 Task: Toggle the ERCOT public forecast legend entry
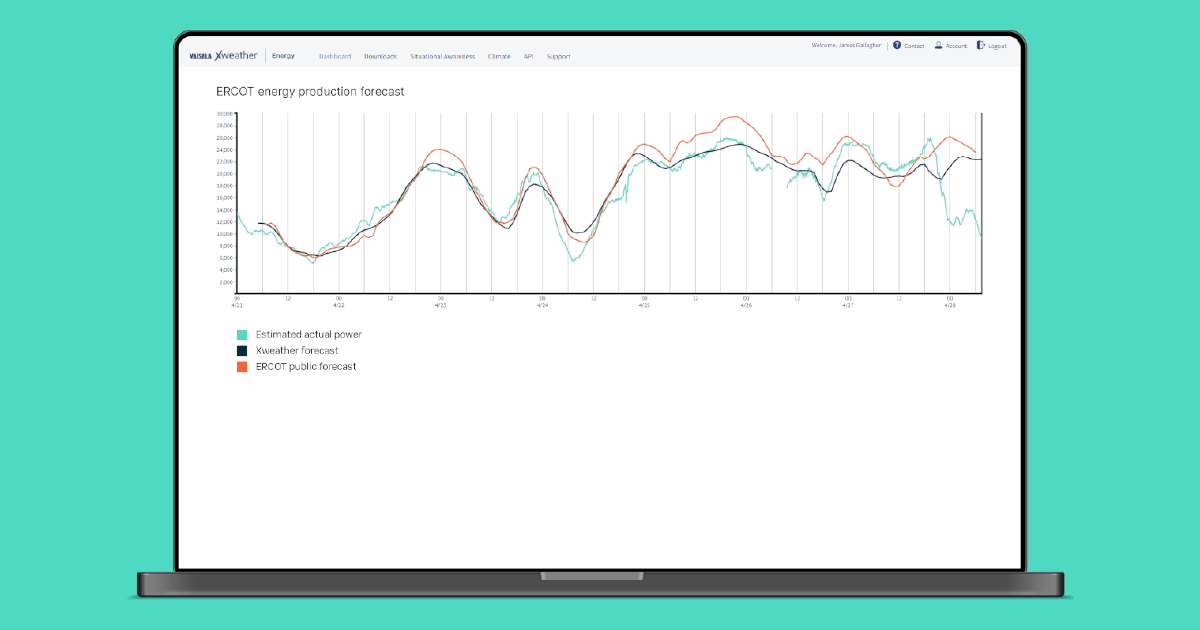click(304, 366)
